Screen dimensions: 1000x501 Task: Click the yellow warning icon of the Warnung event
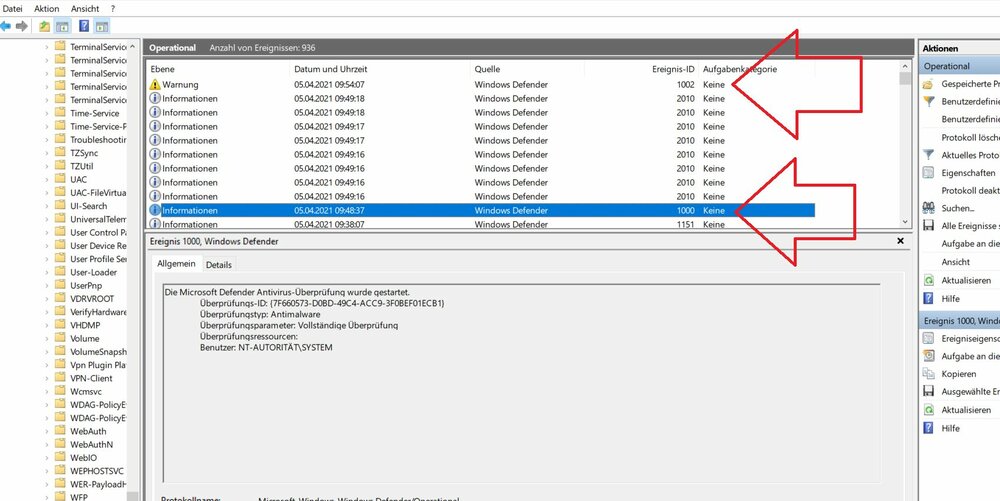pyautogui.click(x=154, y=85)
